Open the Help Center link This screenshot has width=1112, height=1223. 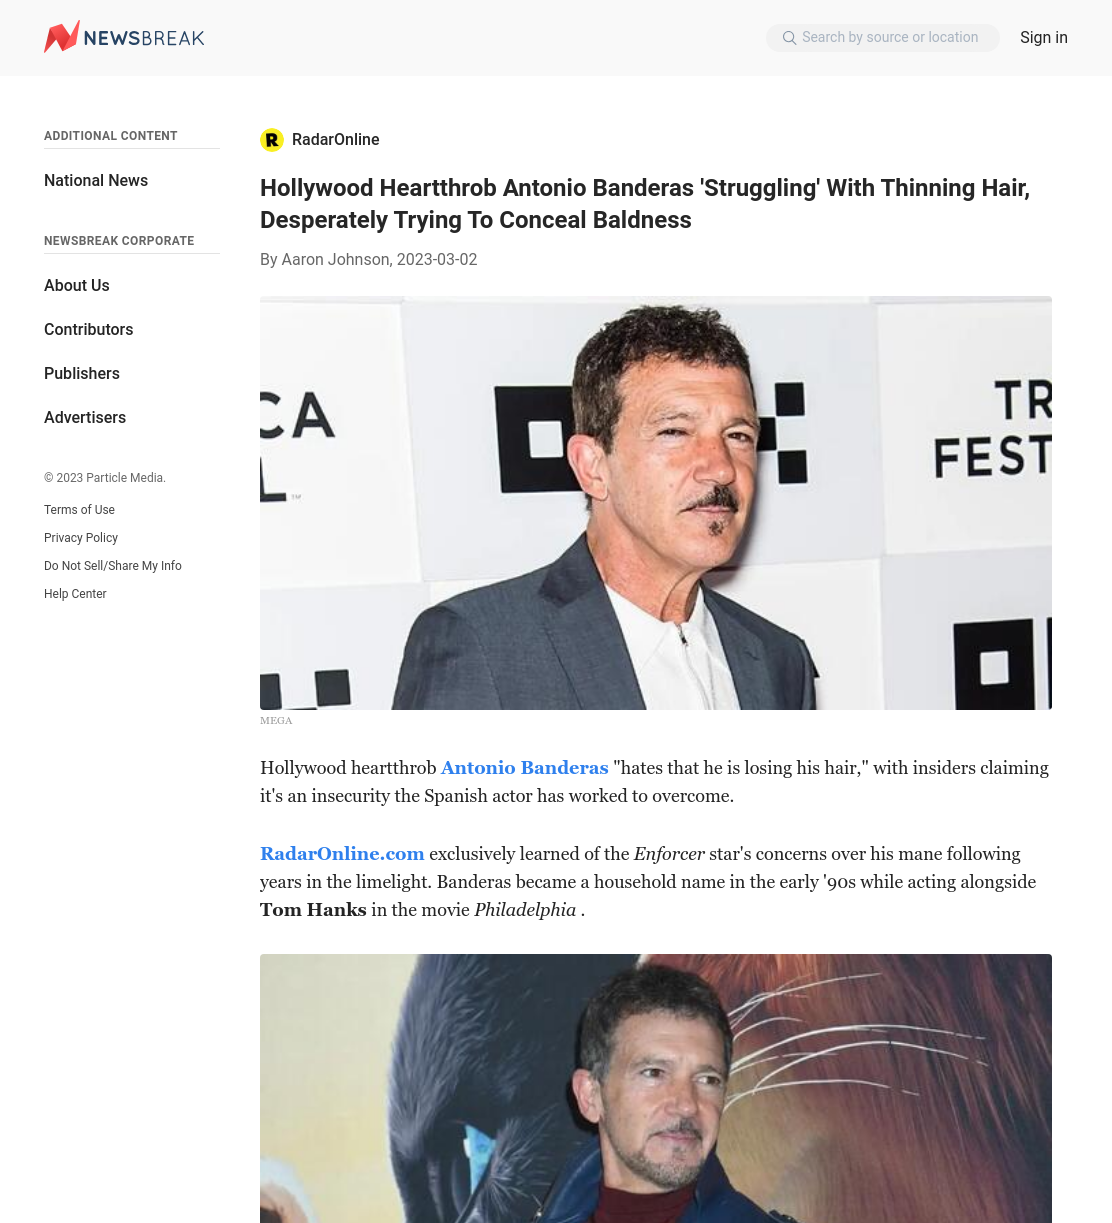[x=75, y=594]
